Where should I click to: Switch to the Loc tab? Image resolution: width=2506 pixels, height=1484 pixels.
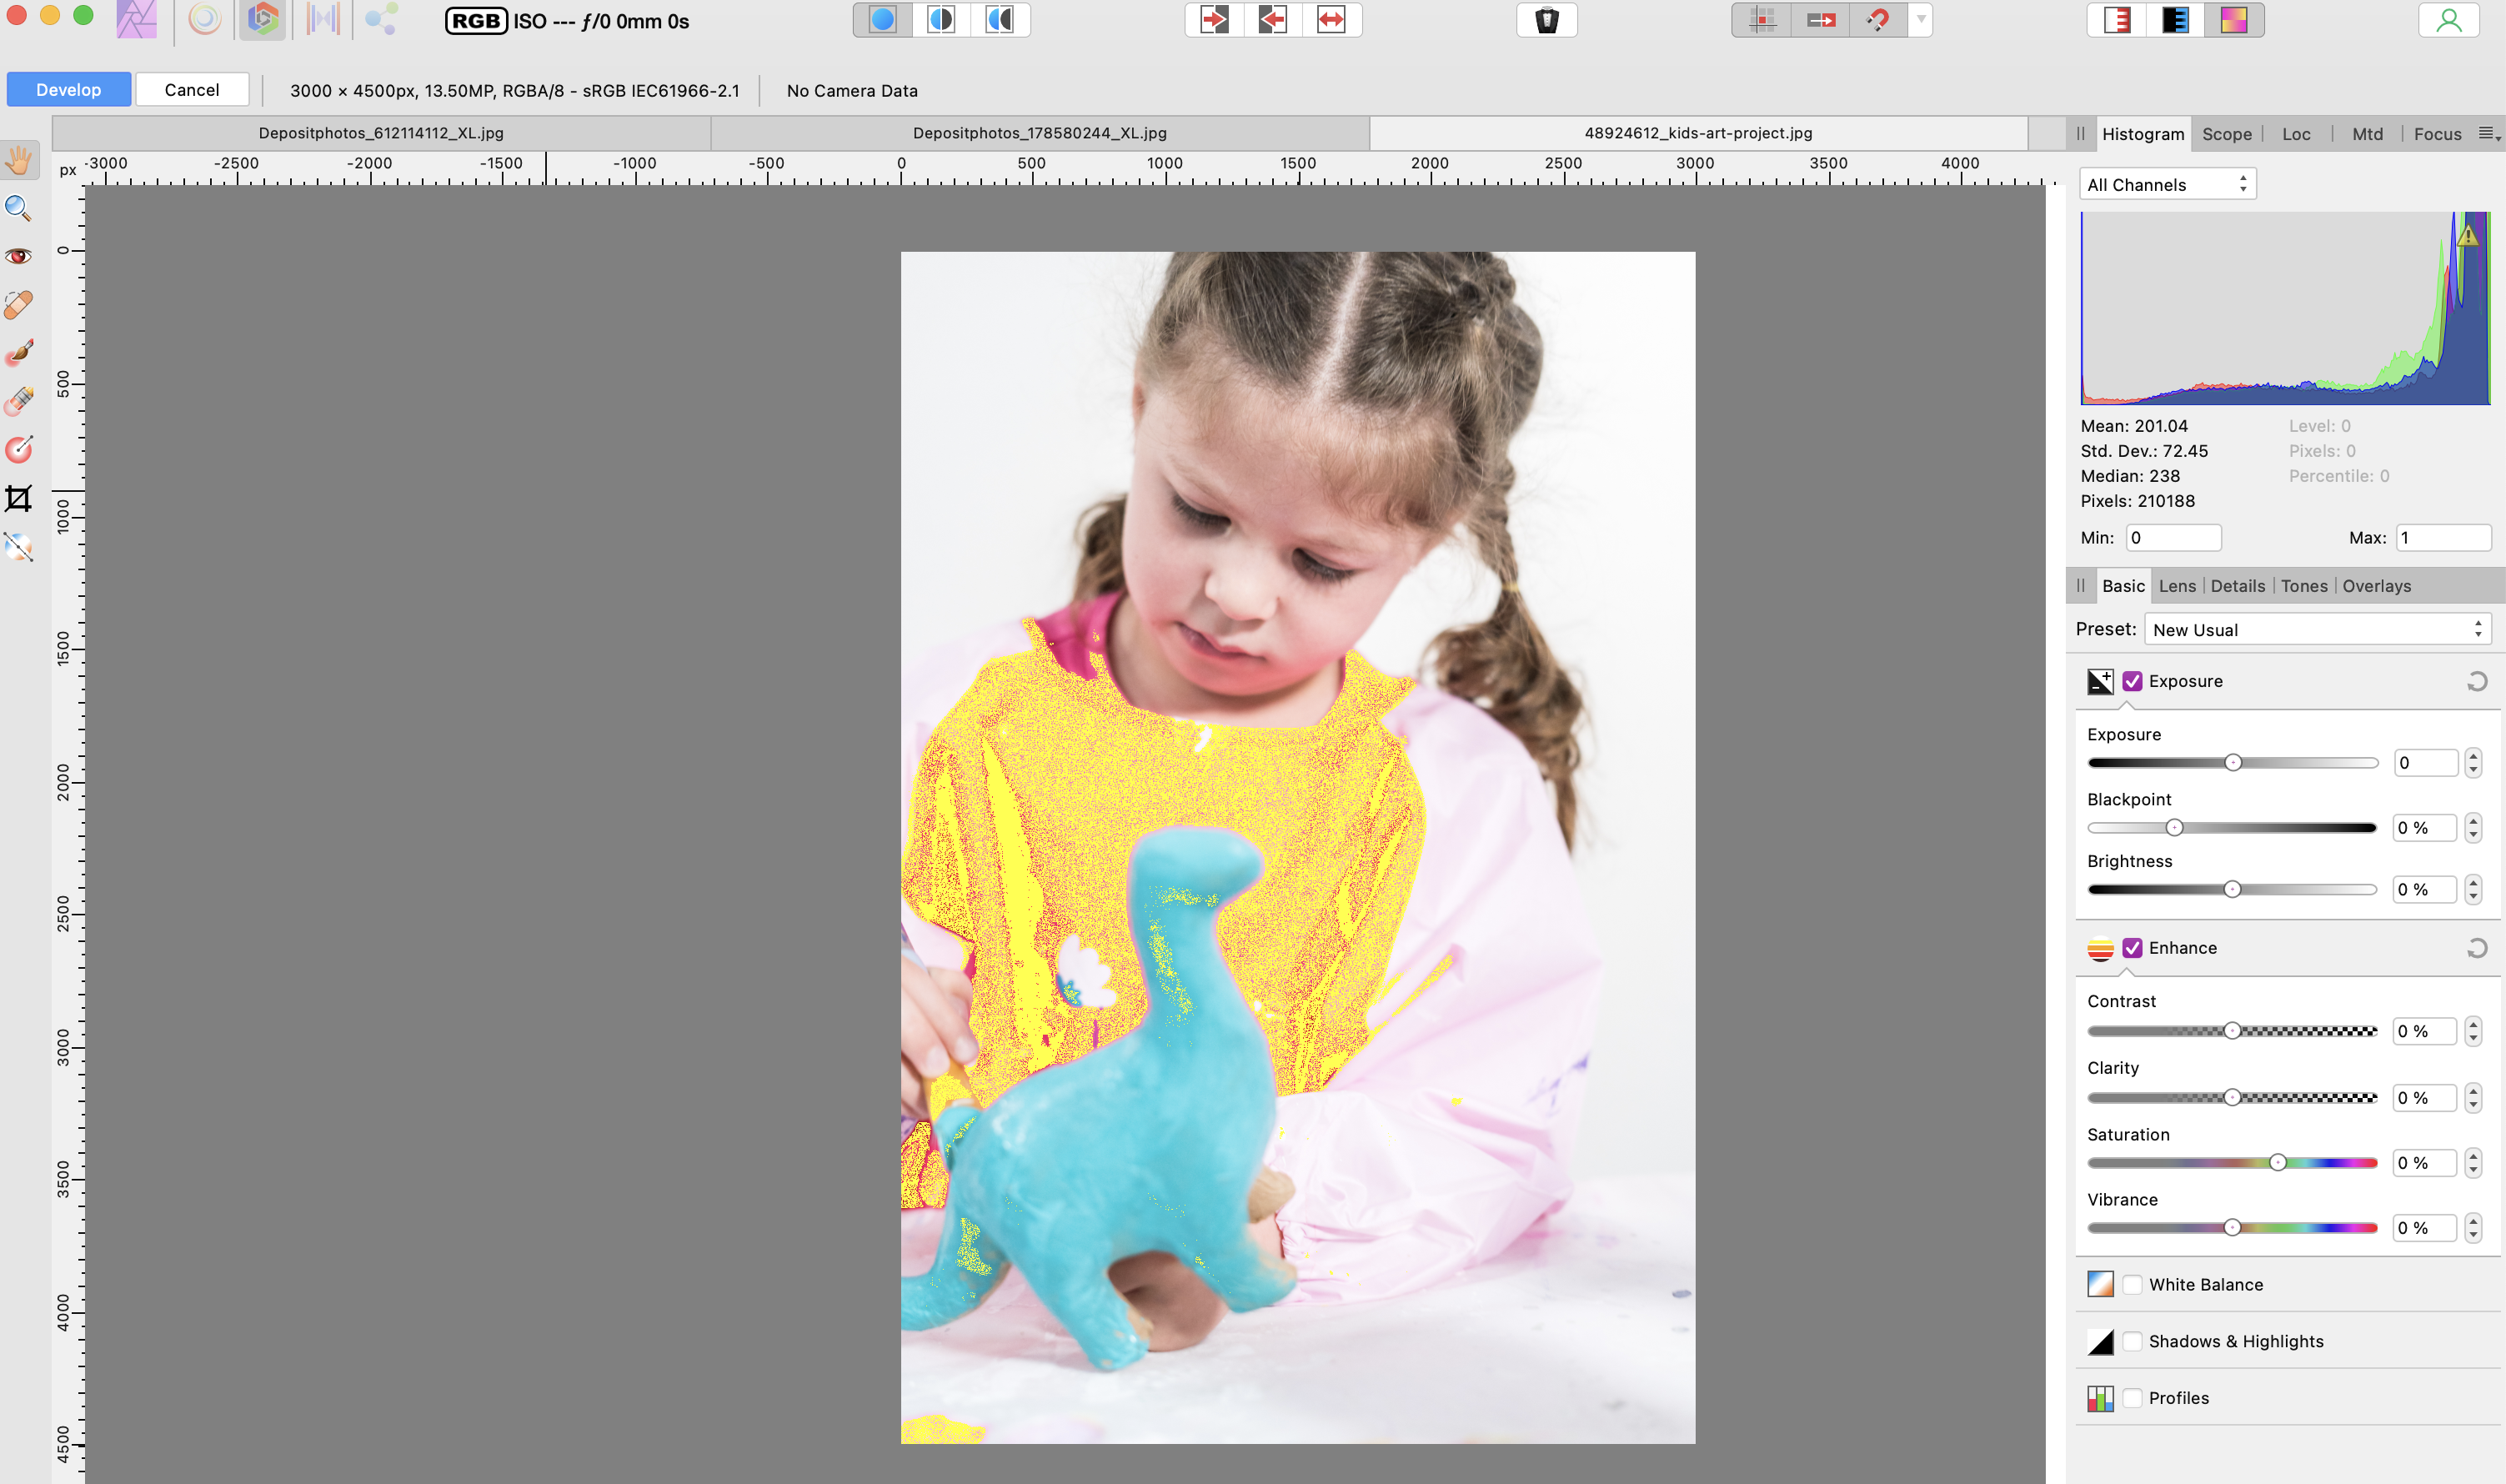2296,134
